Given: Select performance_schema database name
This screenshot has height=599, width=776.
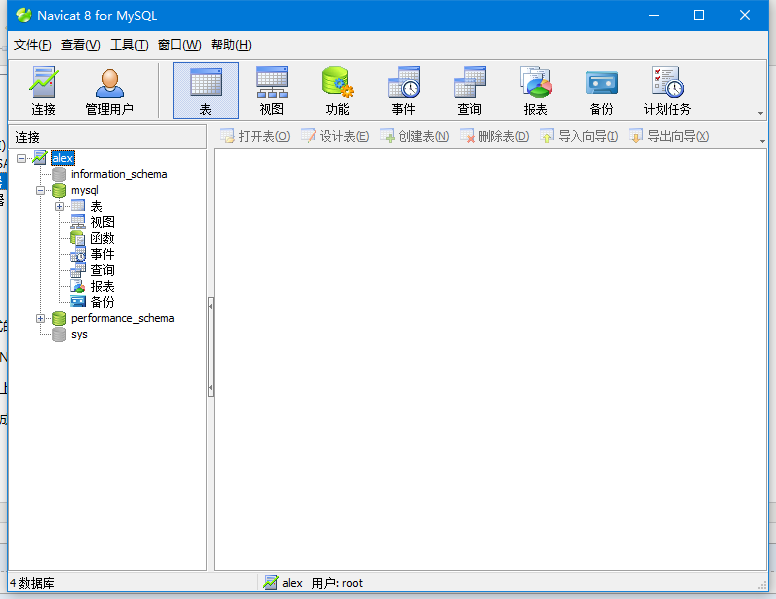Looking at the screenshot, I should pos(123,318).
